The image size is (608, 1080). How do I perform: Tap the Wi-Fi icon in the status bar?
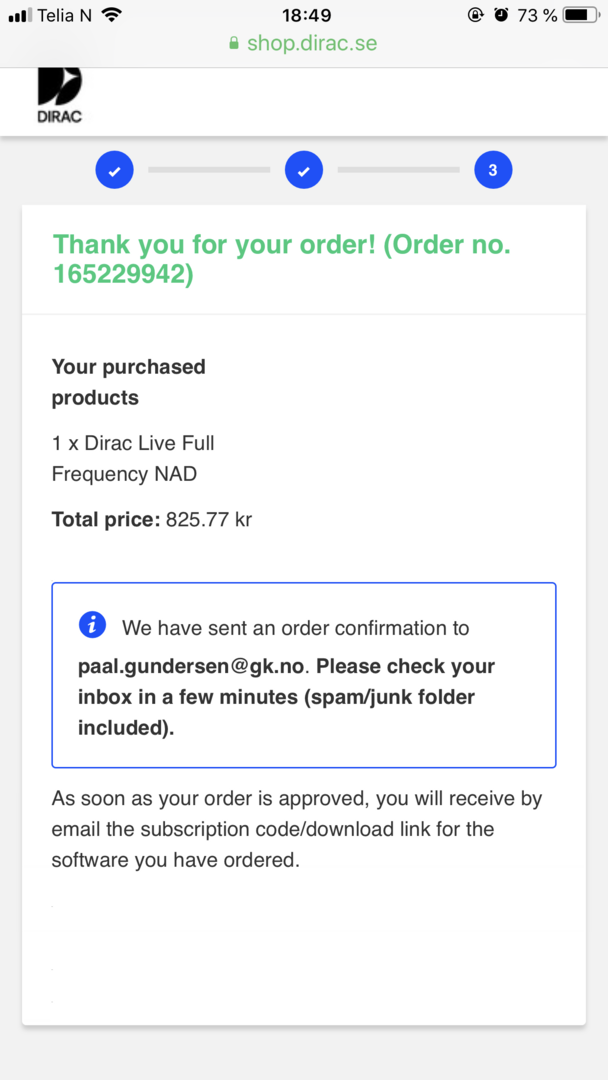(111, 15)
